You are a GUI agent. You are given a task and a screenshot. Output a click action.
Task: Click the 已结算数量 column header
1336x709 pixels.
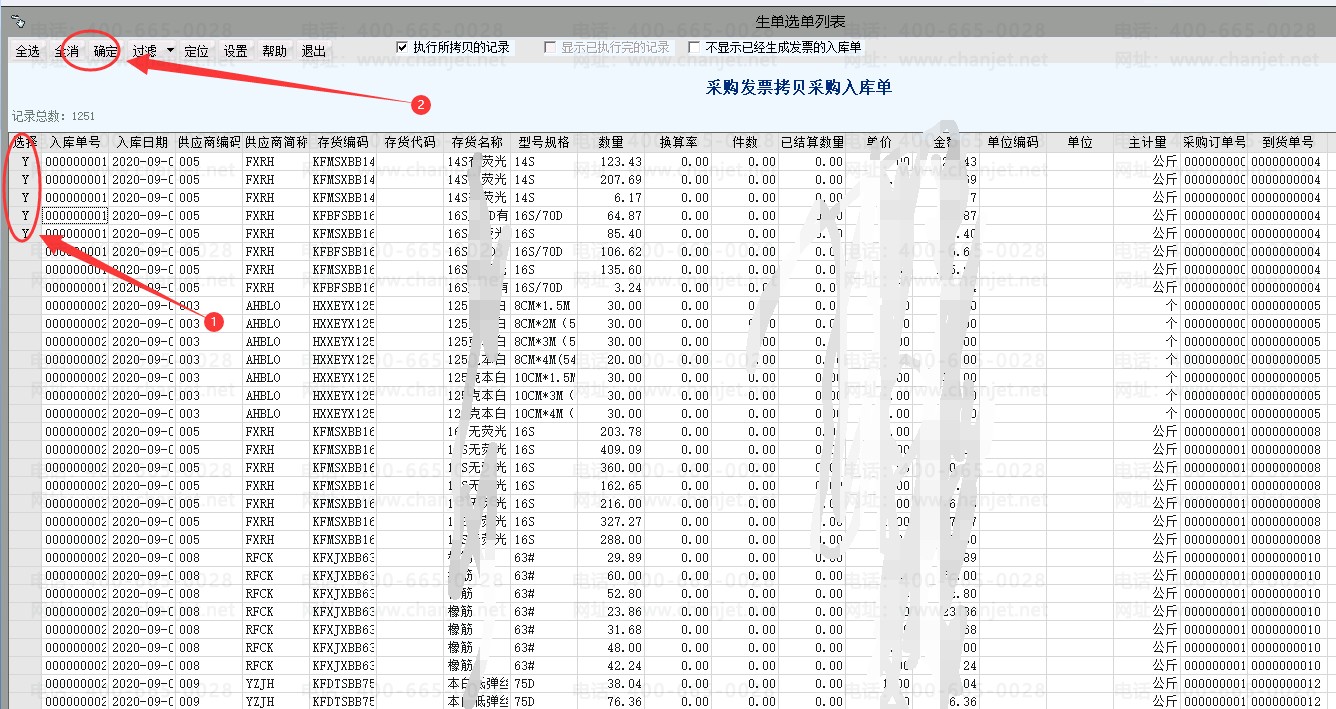[x=812, y=143]
